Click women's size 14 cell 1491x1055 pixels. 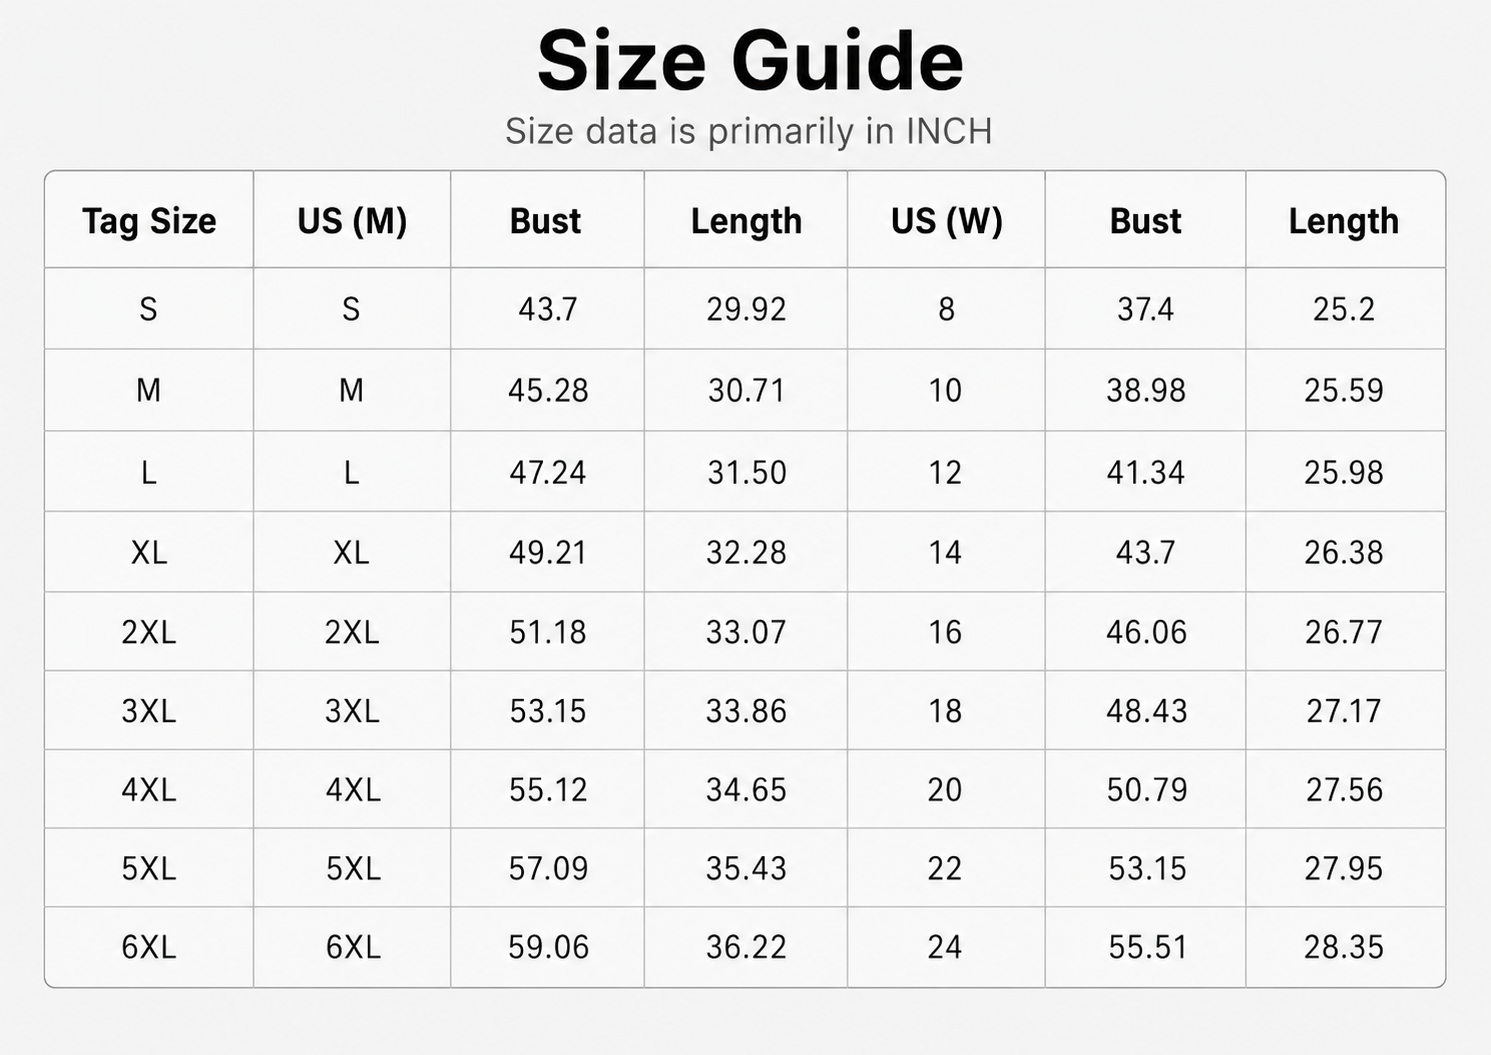click(945, 552)
